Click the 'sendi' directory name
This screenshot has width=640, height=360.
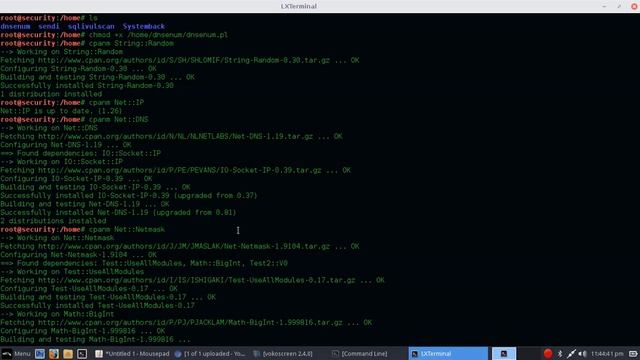point(49,26)
